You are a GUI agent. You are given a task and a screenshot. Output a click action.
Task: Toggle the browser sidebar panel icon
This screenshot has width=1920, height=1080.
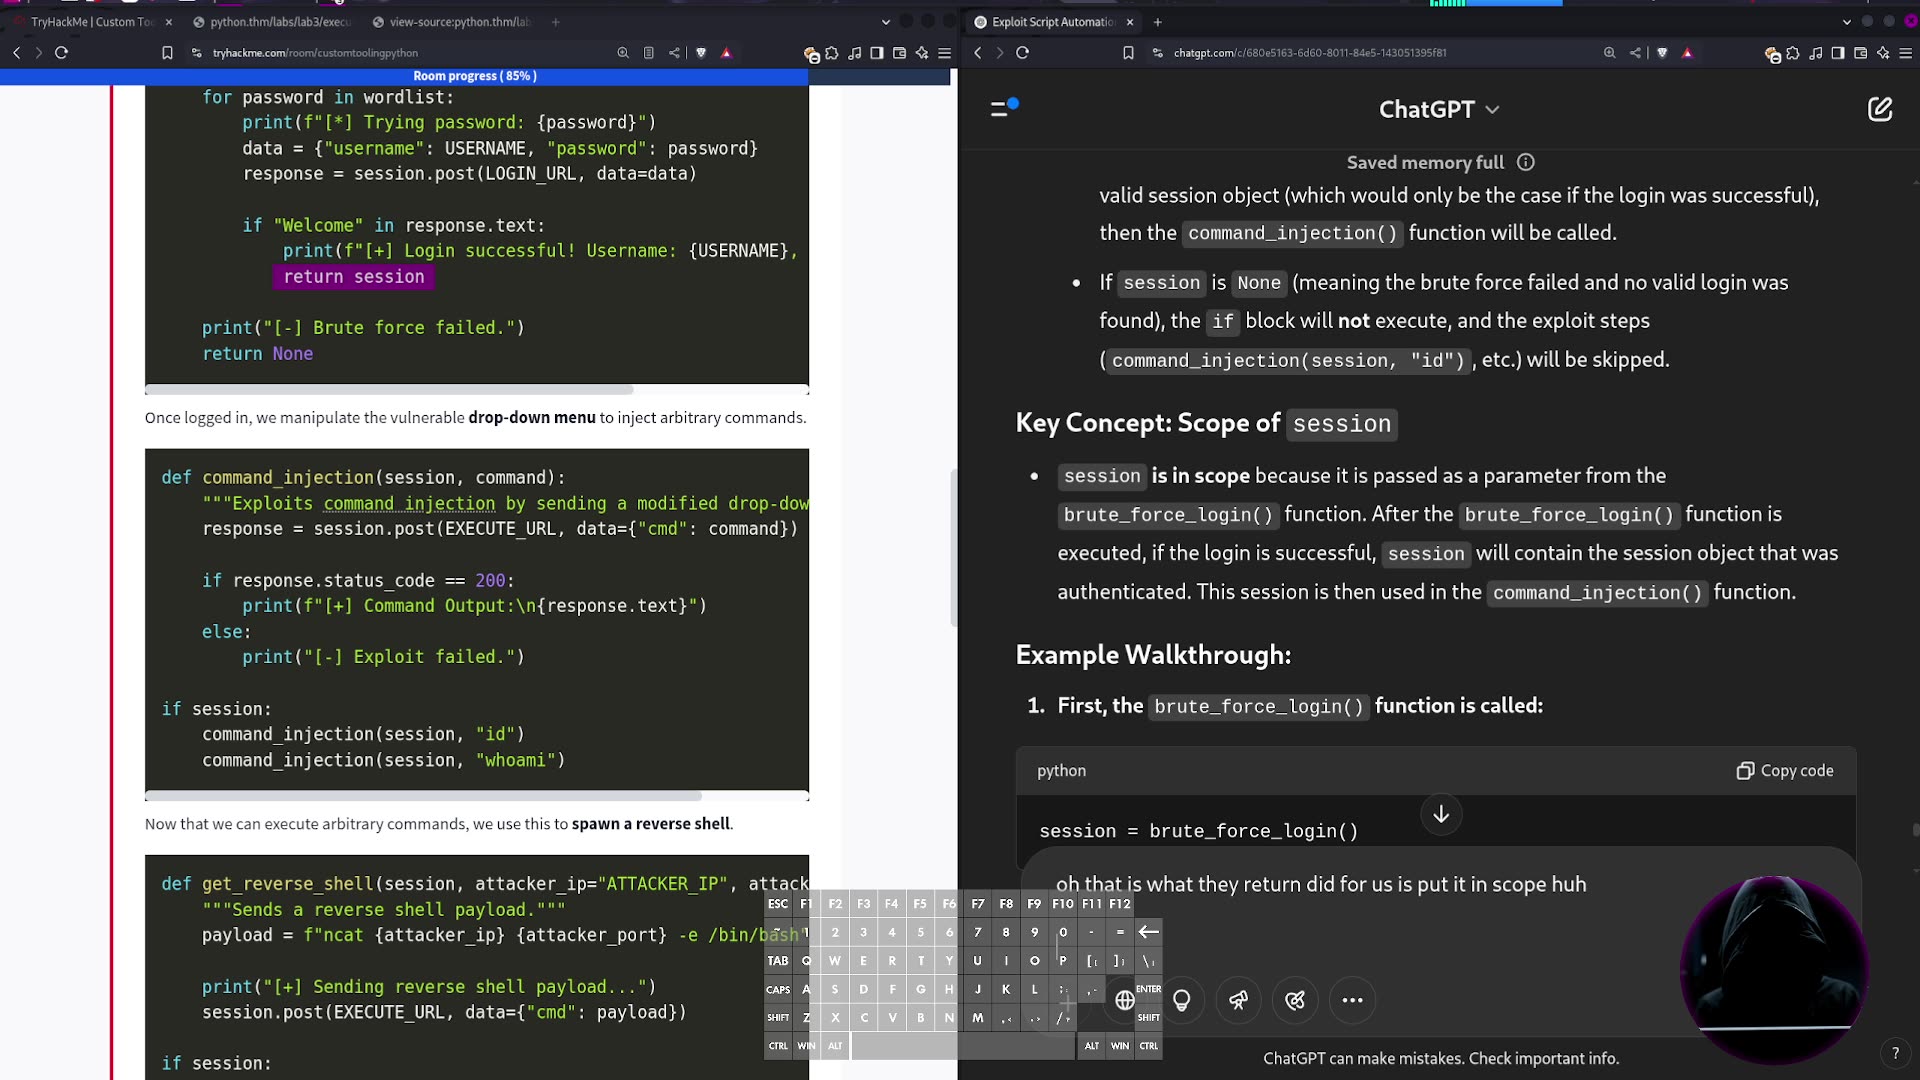pos(878,53)
